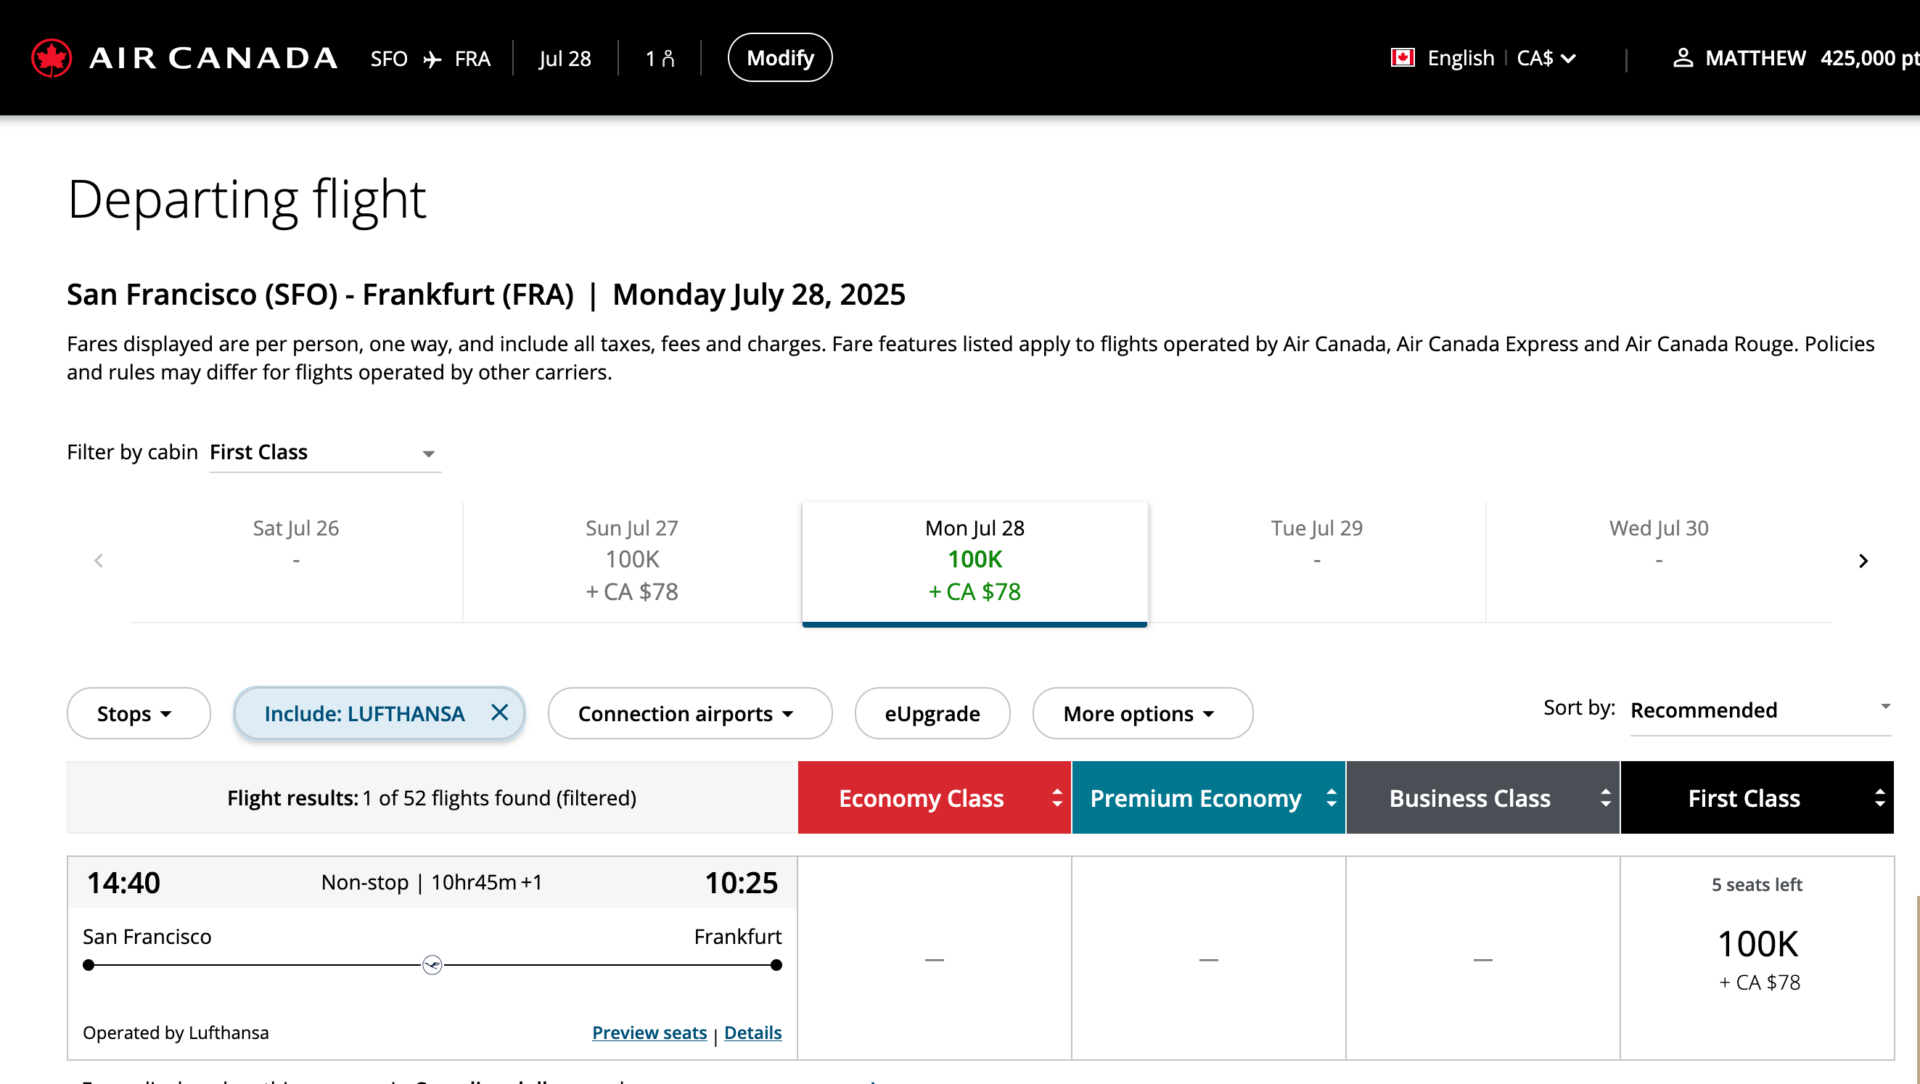Viewport: 1920px width, 1084px height.
Task: Open the Filter by cabin dropdown
Action: click(325, 453)
